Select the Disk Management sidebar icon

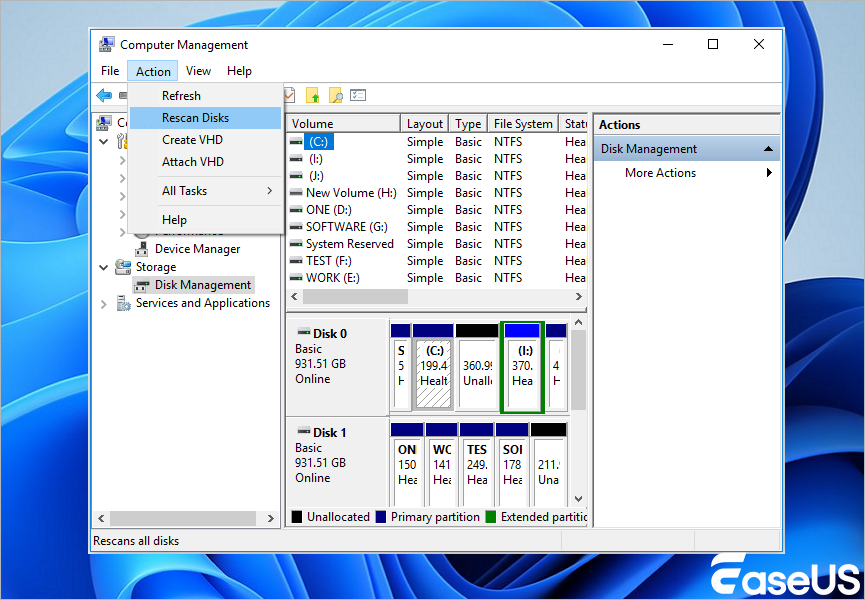point(140,285)
